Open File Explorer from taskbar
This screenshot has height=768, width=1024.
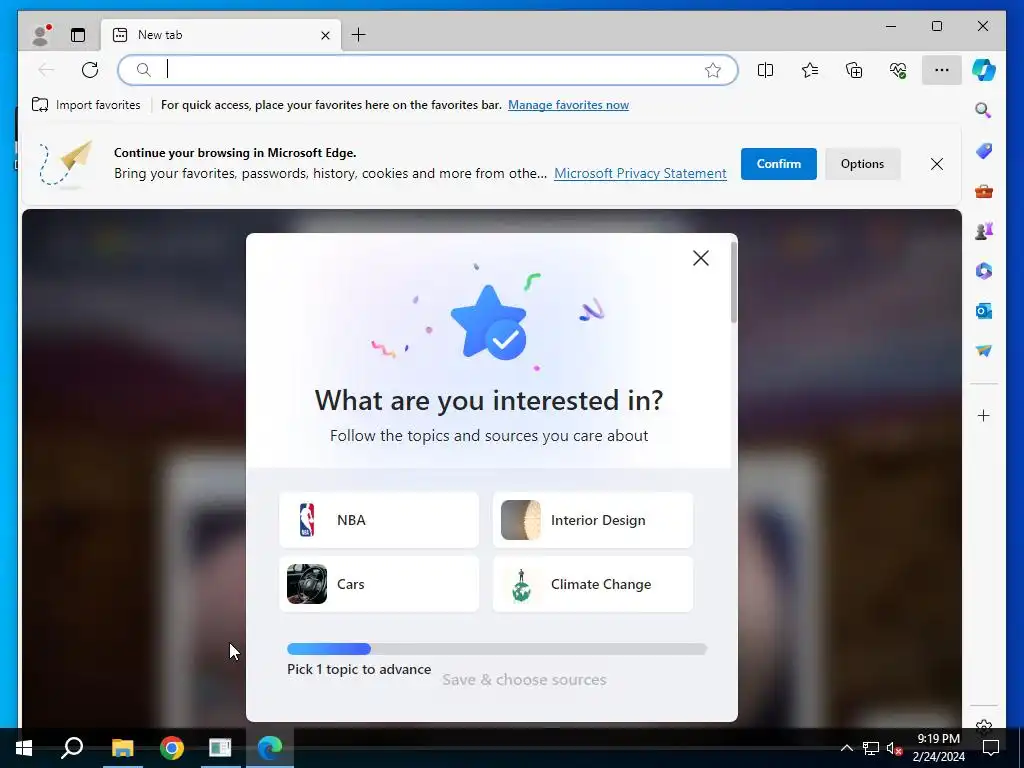coord(122,748)
